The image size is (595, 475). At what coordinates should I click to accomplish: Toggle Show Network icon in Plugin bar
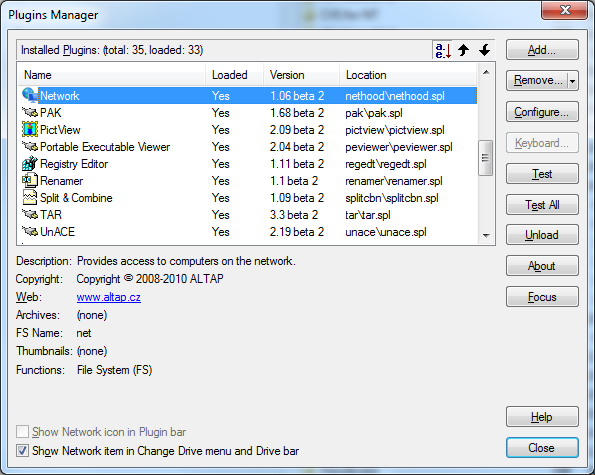click(22, 432)
